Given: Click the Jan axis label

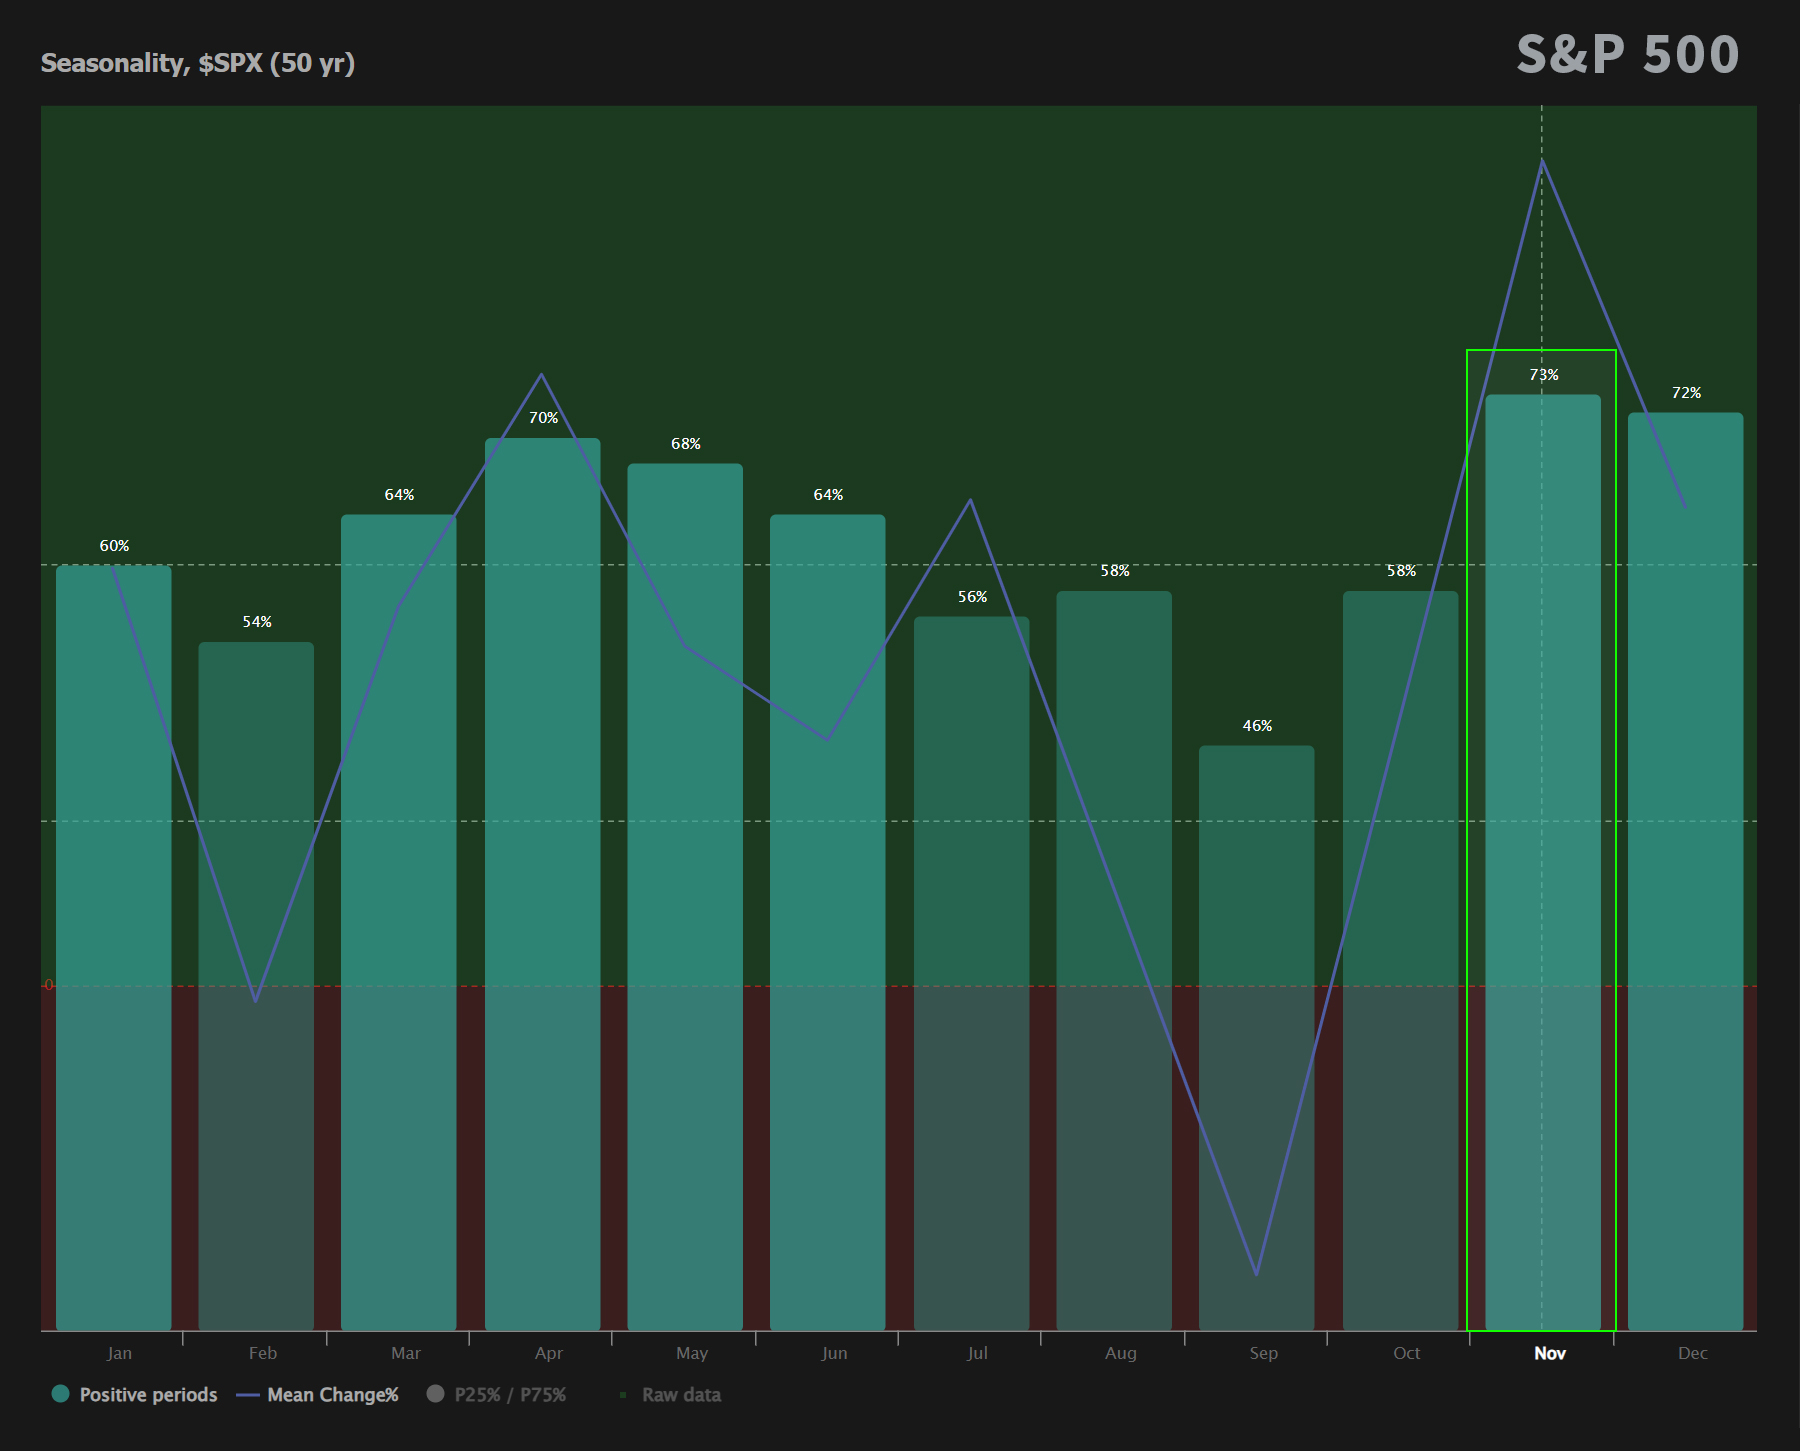Looking at the screenshot, I should click(119, 1352).
